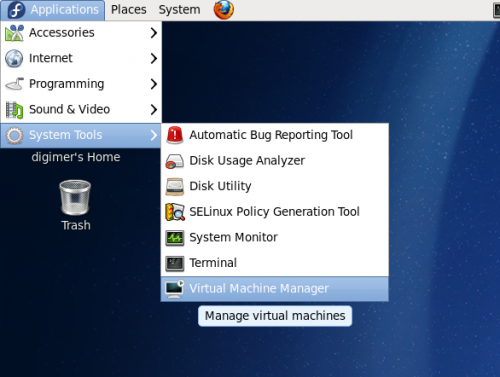Image resolution: width=500 pixels, height=377 pixels.
Task: Open the System menu in the top panel
Action: coord(179,10)
